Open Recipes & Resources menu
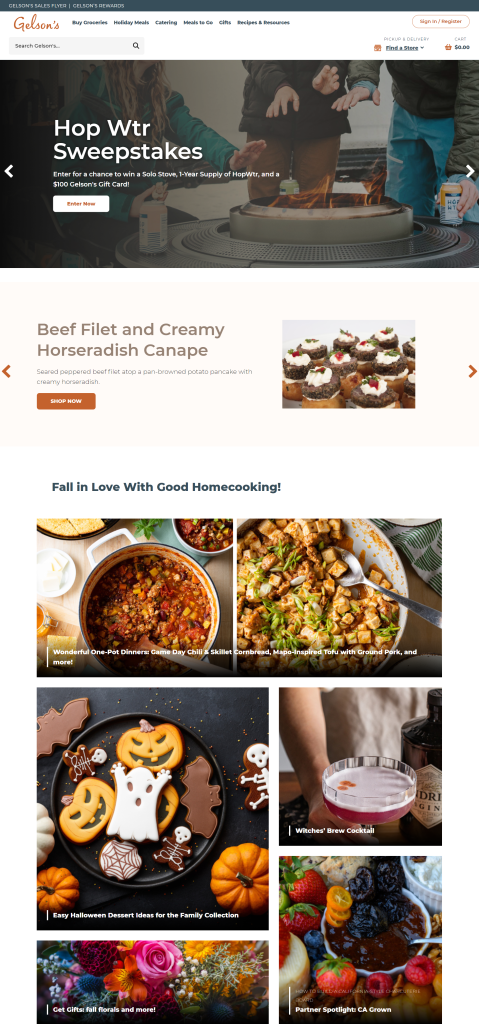The height and width of the screenshot is (1024, 479). pos(263,22)
